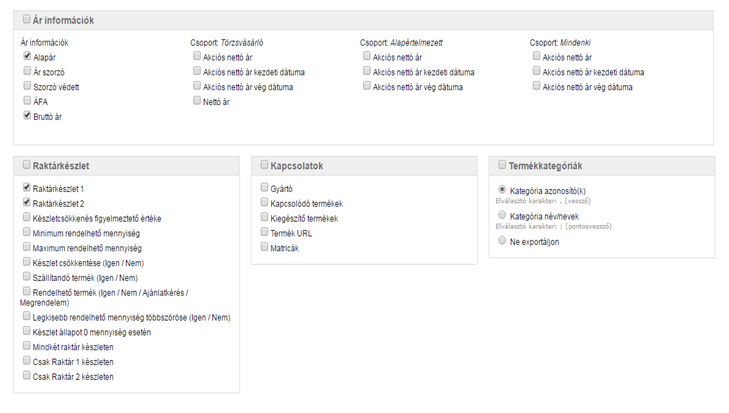Tick the ÁFA checkbox
729x413 pixels.
[x=27, y=100]
